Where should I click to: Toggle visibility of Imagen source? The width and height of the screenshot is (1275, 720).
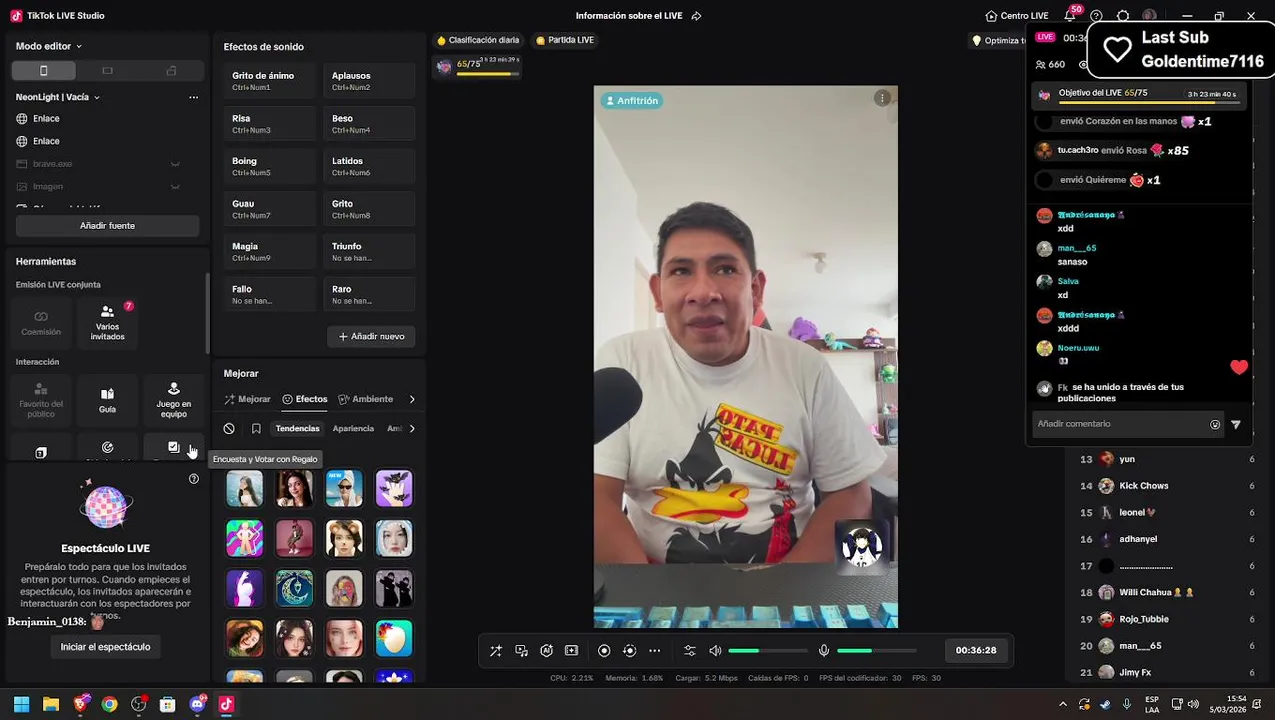click(x=175, y=187)
